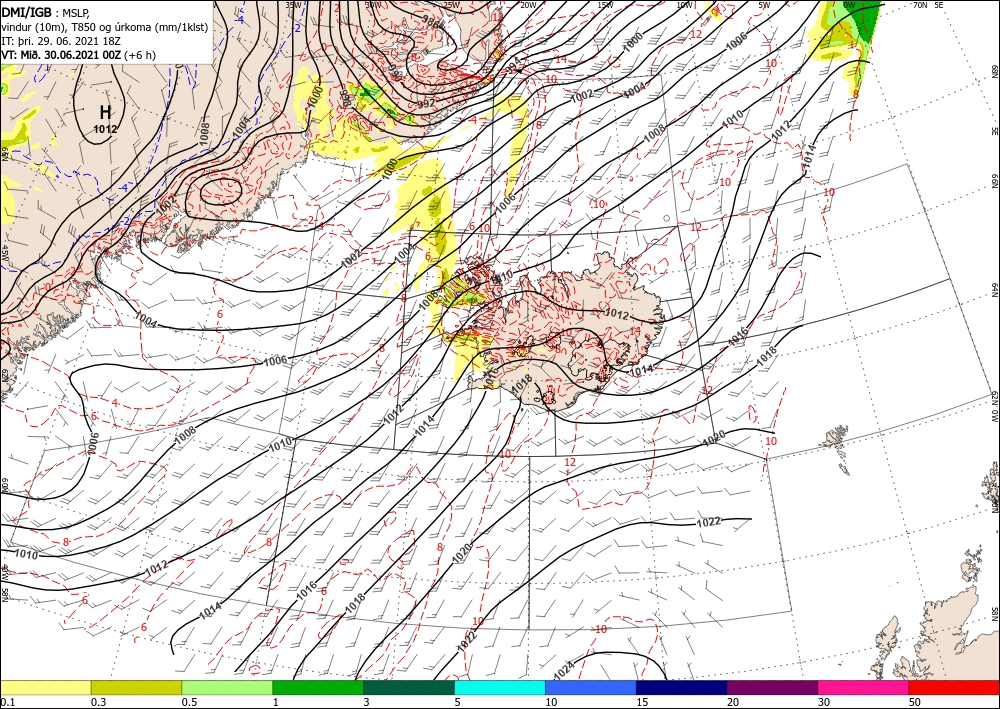Click the light green 0.5 legend swatch

(227, 687)
